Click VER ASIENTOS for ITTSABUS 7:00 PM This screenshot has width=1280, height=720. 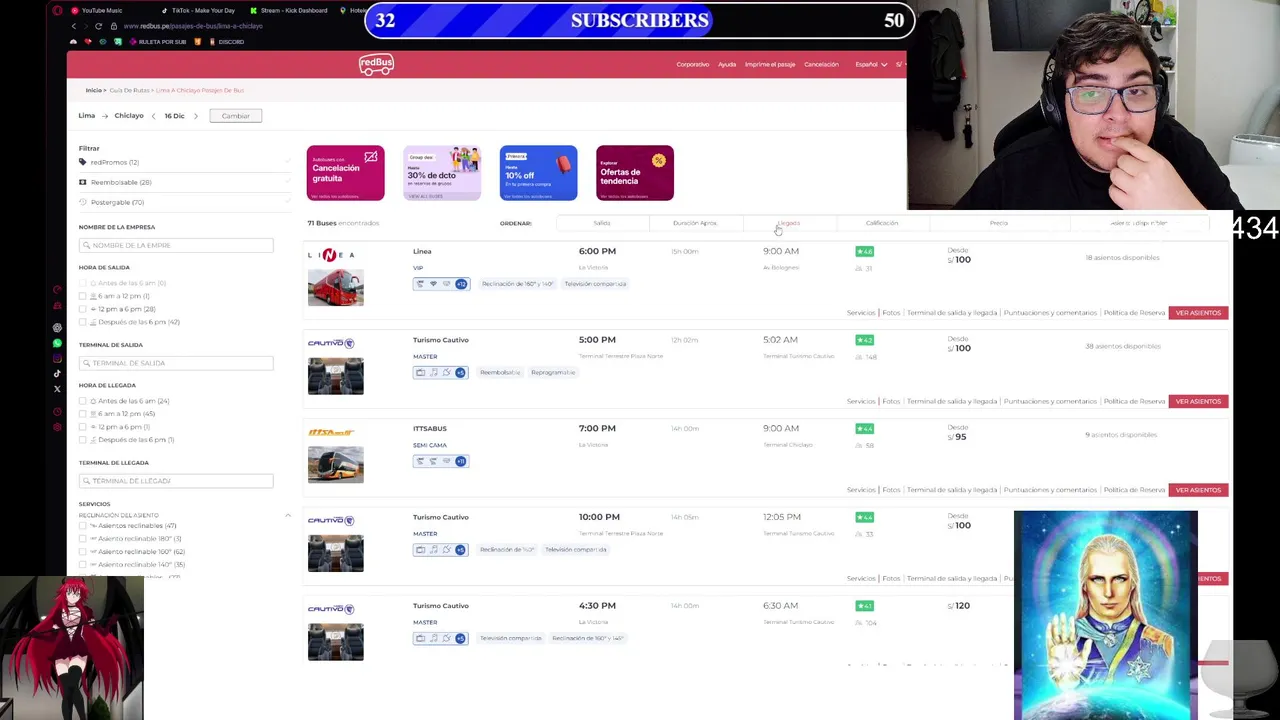click(1198, 490)
